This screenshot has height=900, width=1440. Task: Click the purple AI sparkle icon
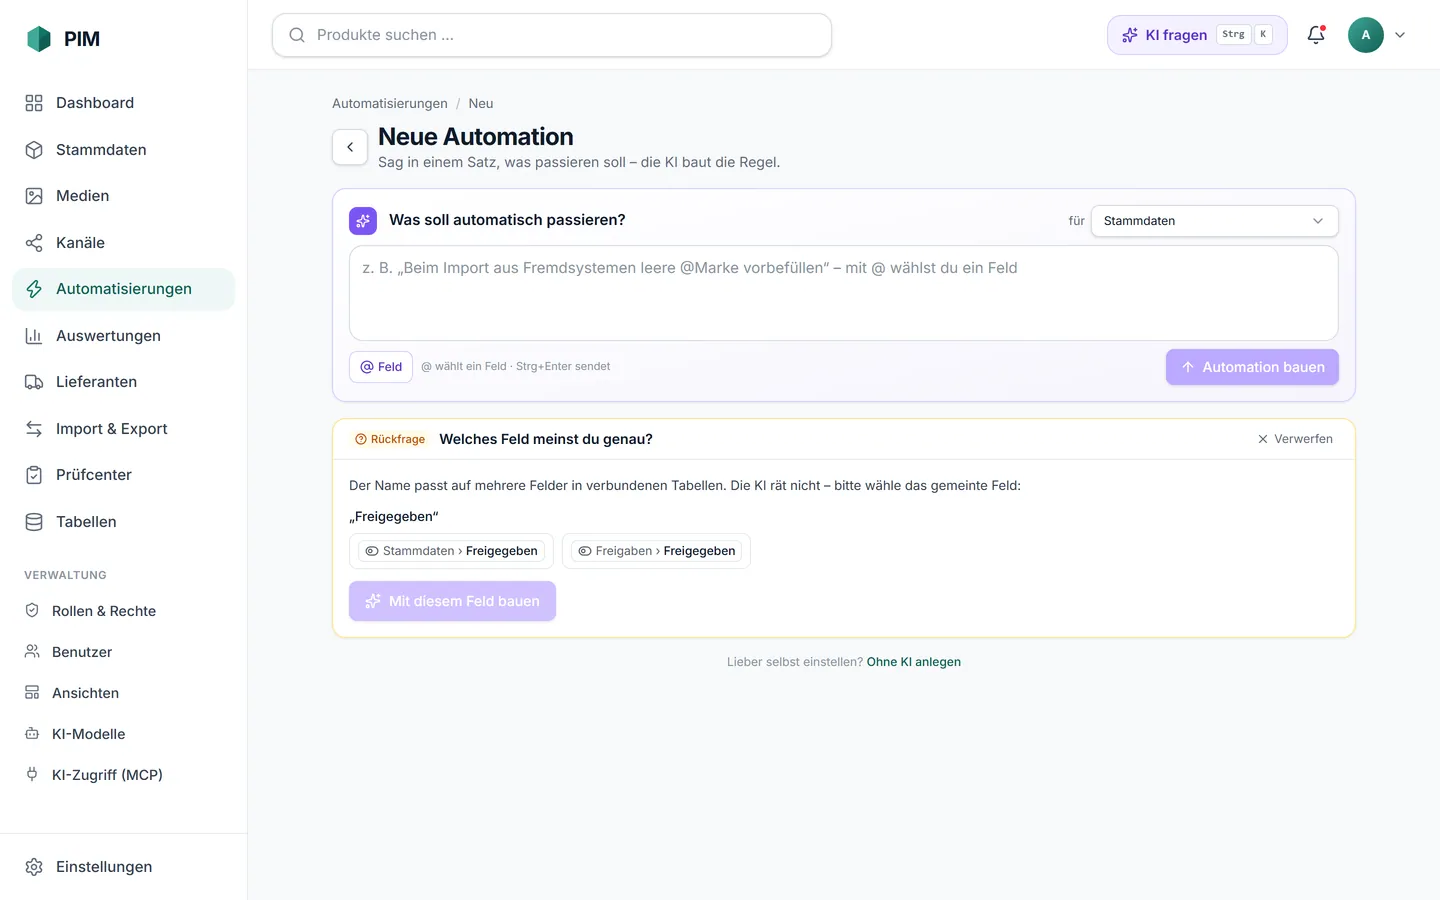pos(363,221)
